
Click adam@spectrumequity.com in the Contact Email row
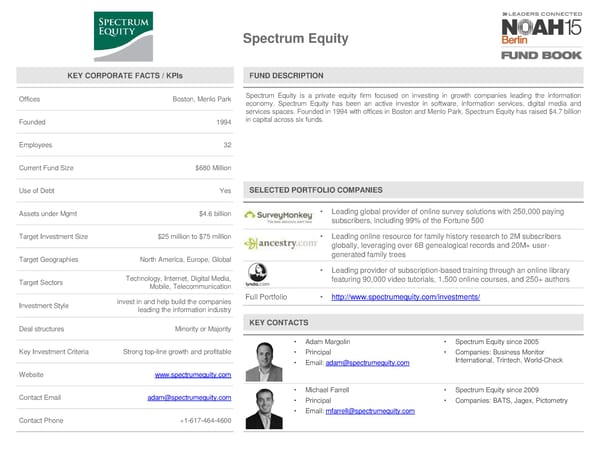[x=189, y=398]
